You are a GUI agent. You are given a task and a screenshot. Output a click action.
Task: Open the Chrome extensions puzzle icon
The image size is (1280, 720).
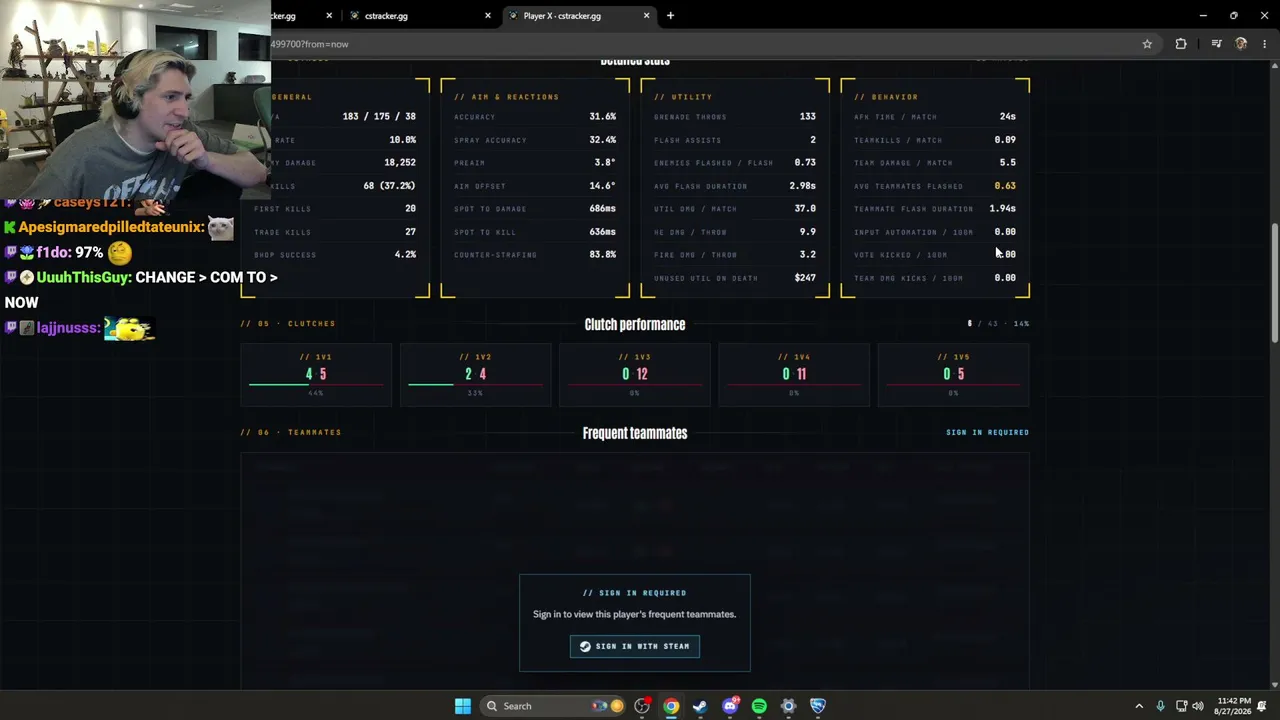1181,44
